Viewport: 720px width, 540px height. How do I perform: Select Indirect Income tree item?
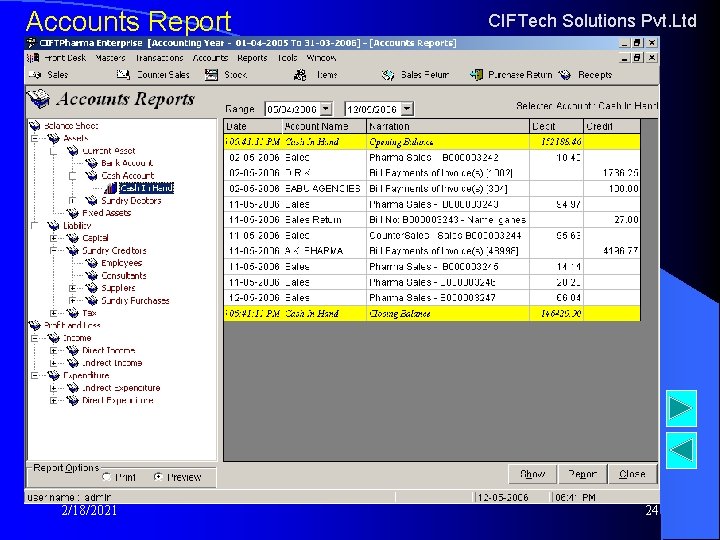click(x=112, y=363)
